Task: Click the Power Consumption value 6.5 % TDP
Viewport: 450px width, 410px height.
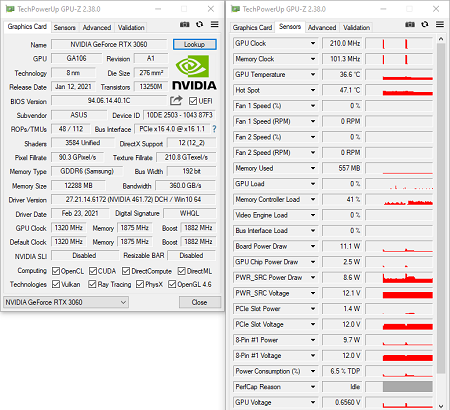Action: (342, 371)
